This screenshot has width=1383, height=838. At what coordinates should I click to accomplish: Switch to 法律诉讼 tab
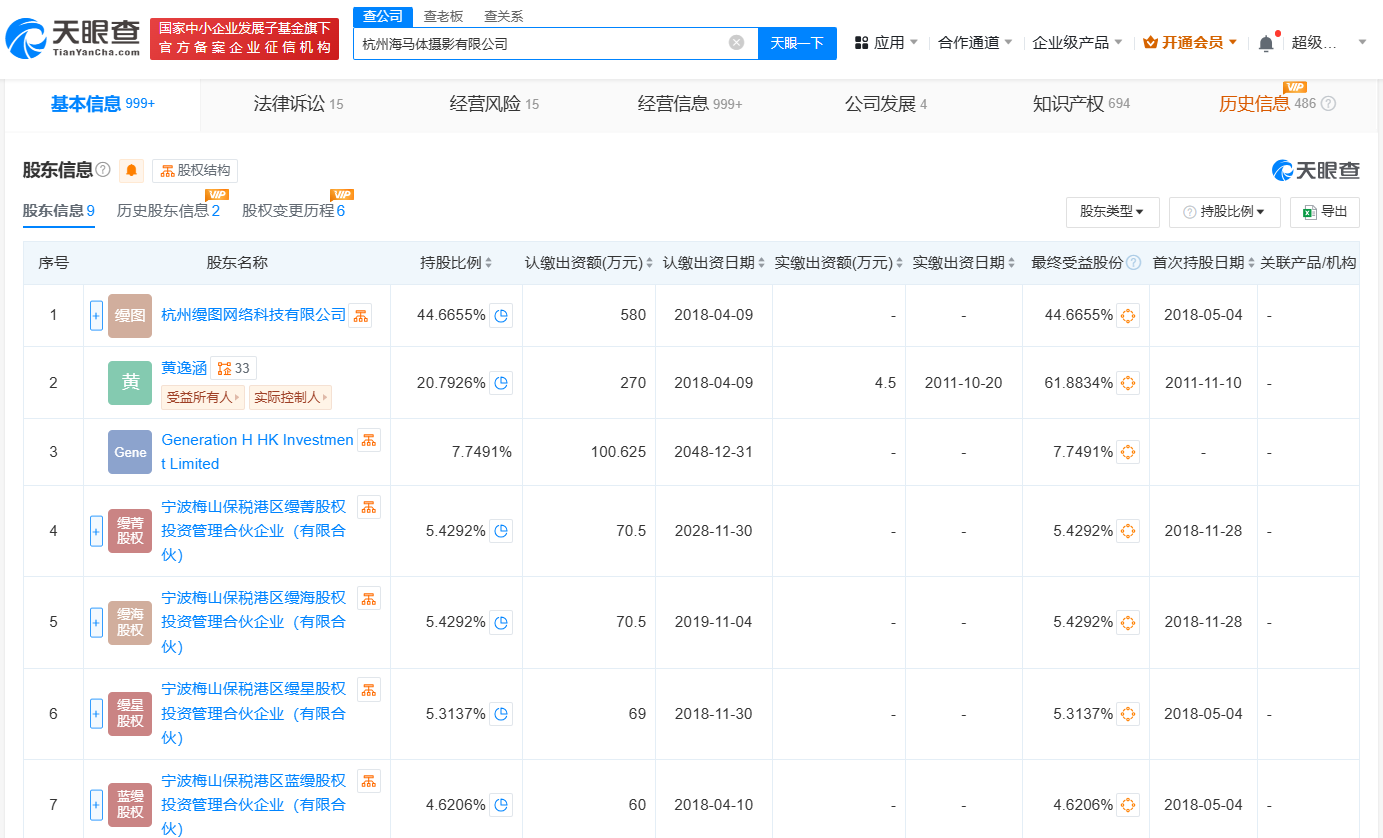[298, 104]
